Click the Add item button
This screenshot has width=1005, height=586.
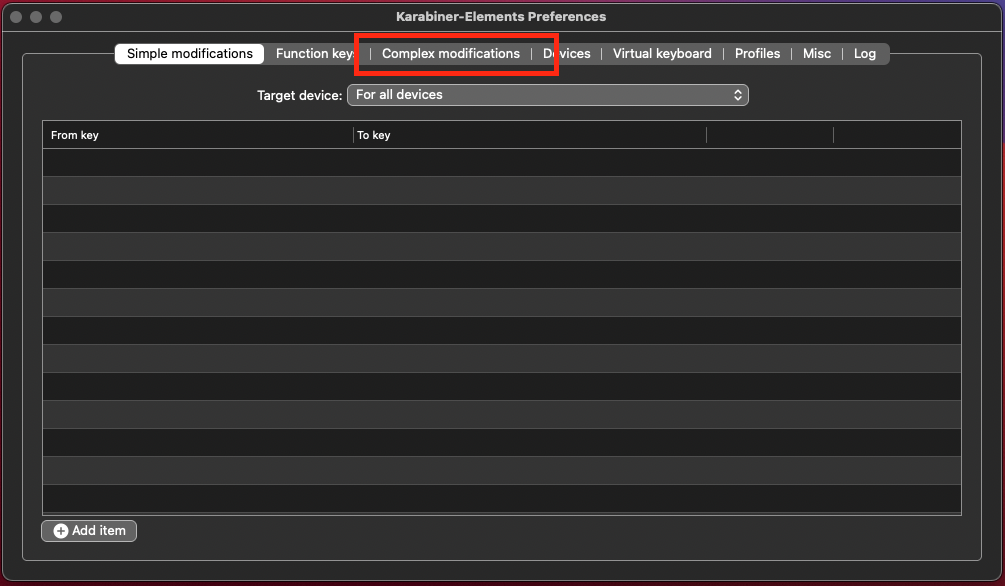tap(89, 531)
